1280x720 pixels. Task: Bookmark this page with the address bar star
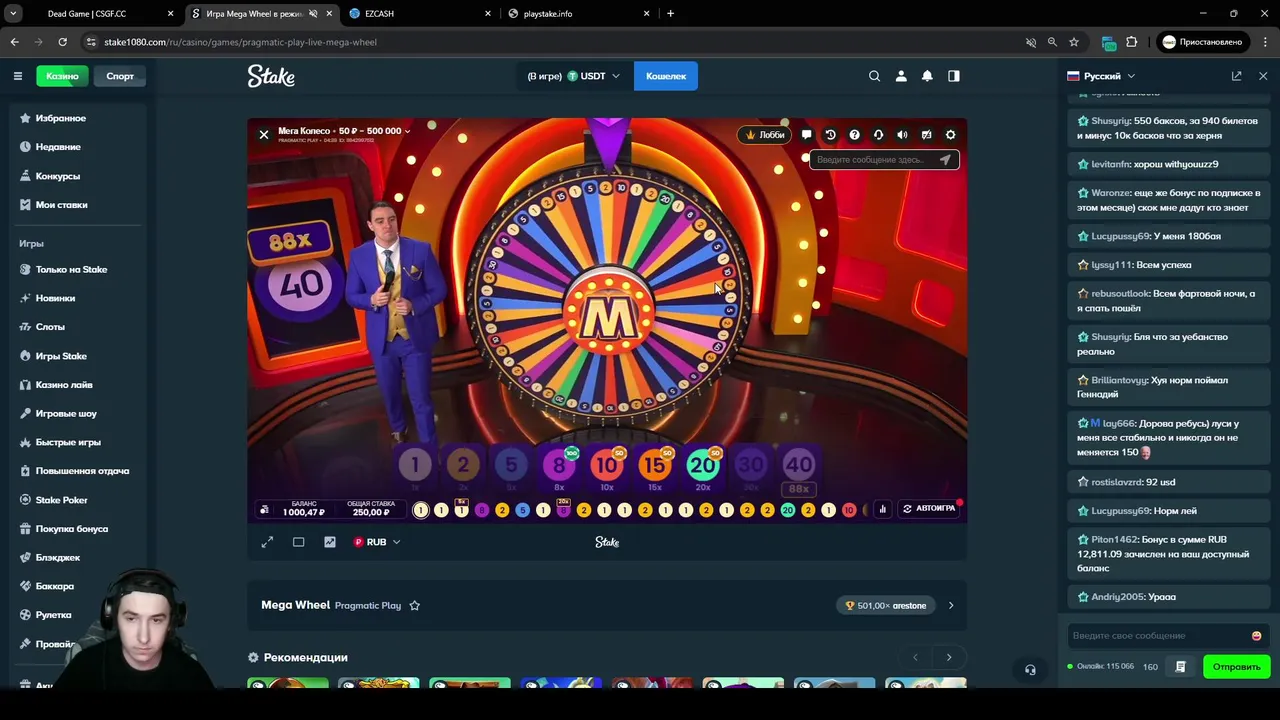tap(1074, 42)
